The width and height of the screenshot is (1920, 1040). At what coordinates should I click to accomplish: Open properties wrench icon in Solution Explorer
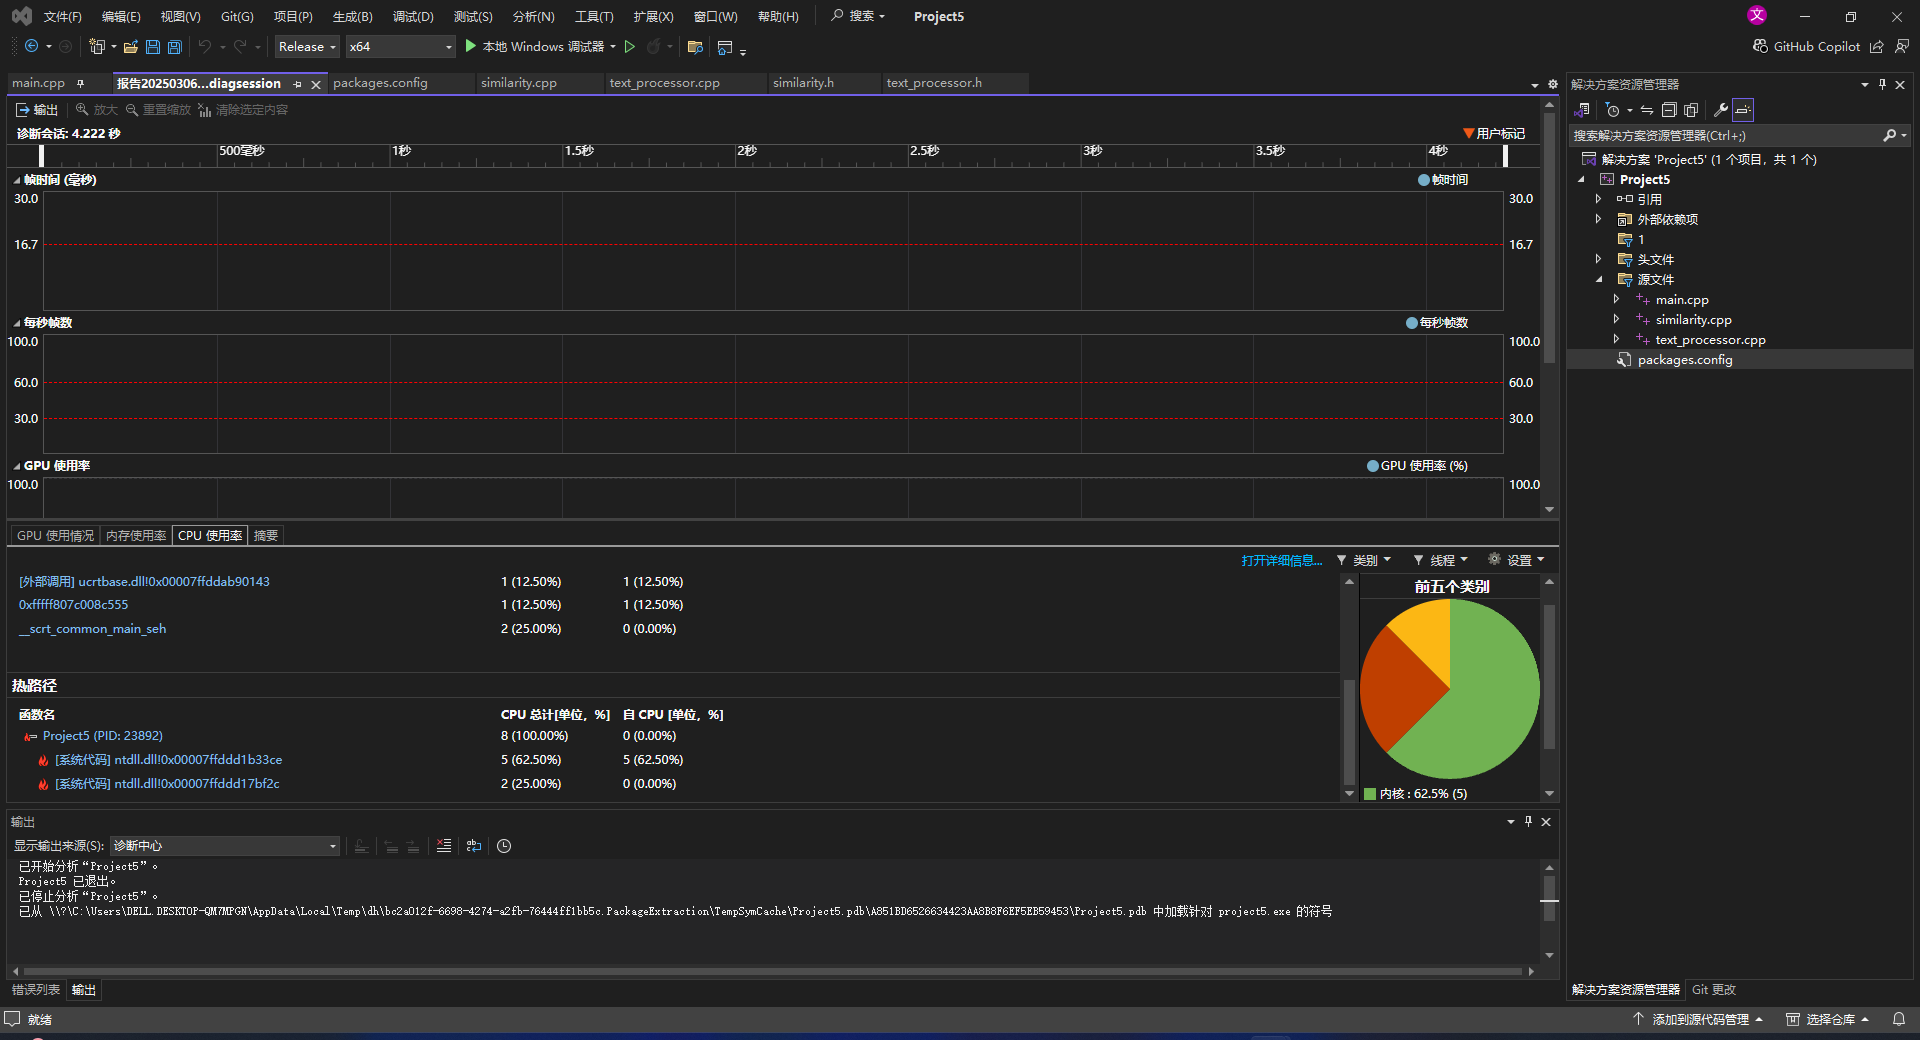pyautogui.click(x=1721, y=110)
